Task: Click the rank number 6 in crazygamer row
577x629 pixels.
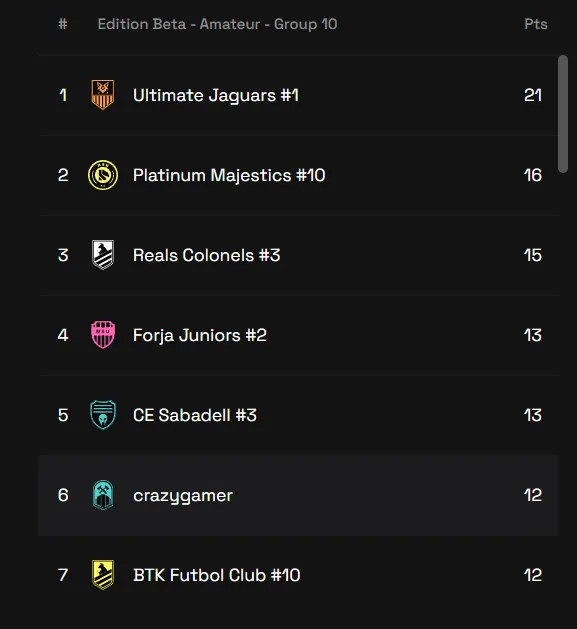Action: 63,495
